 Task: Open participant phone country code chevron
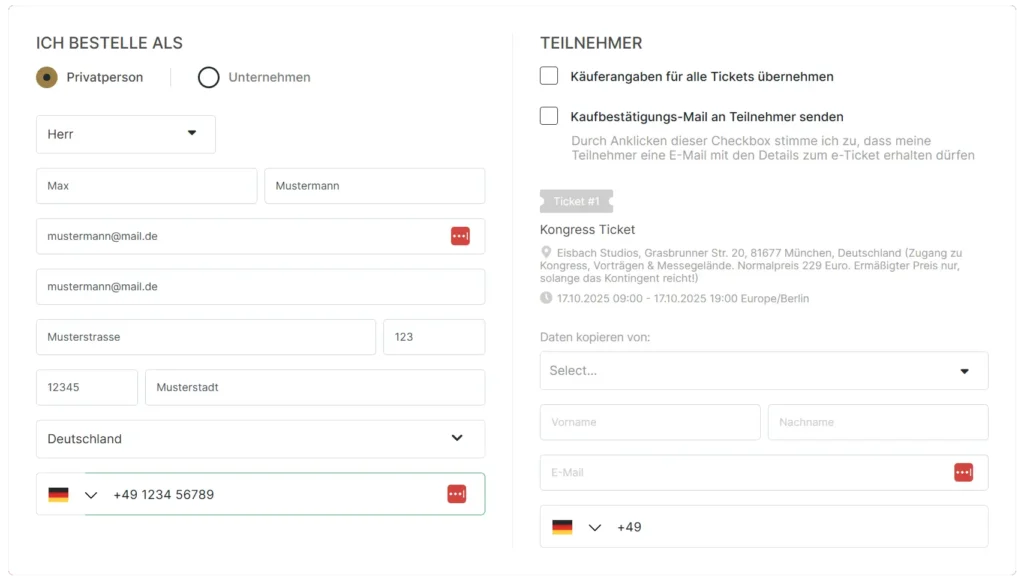[594, 528]
